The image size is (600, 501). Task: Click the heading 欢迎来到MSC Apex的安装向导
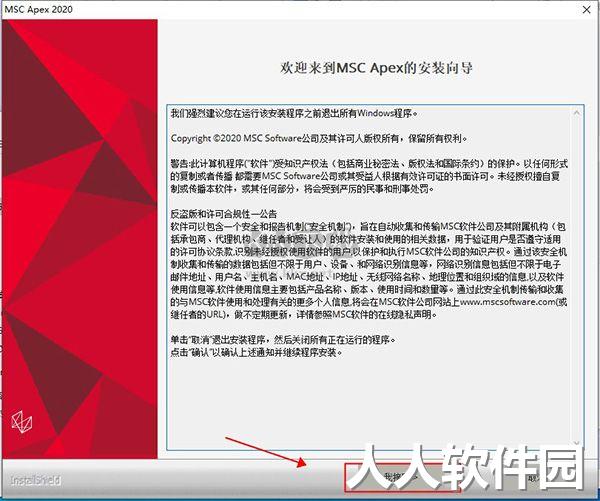point(377,69)
